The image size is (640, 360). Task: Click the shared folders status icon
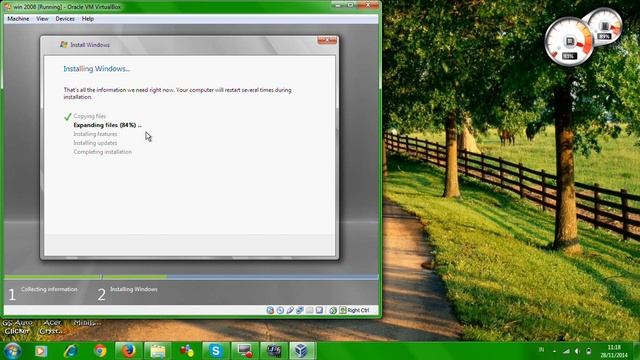[x=309, y=310]
